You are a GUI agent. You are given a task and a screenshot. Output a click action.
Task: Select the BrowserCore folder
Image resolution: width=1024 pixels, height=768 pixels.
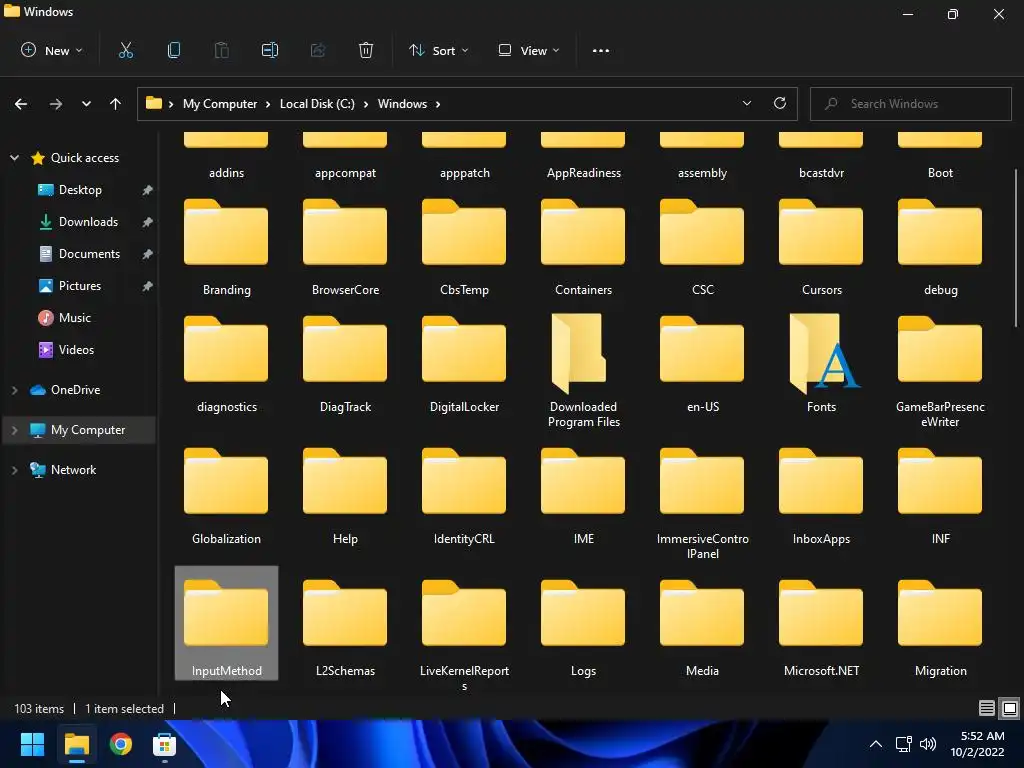pyautogui.click(x=345, y=247)
